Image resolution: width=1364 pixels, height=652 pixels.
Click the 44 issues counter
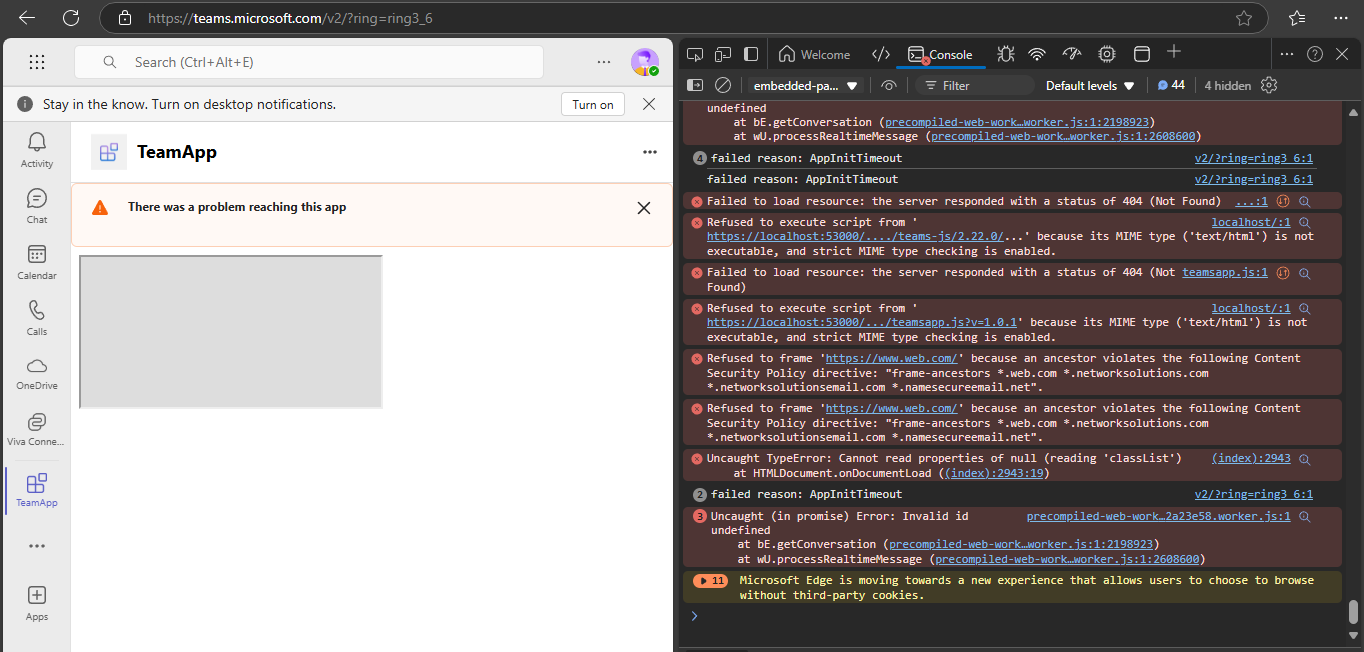(x=1171, y=85)
